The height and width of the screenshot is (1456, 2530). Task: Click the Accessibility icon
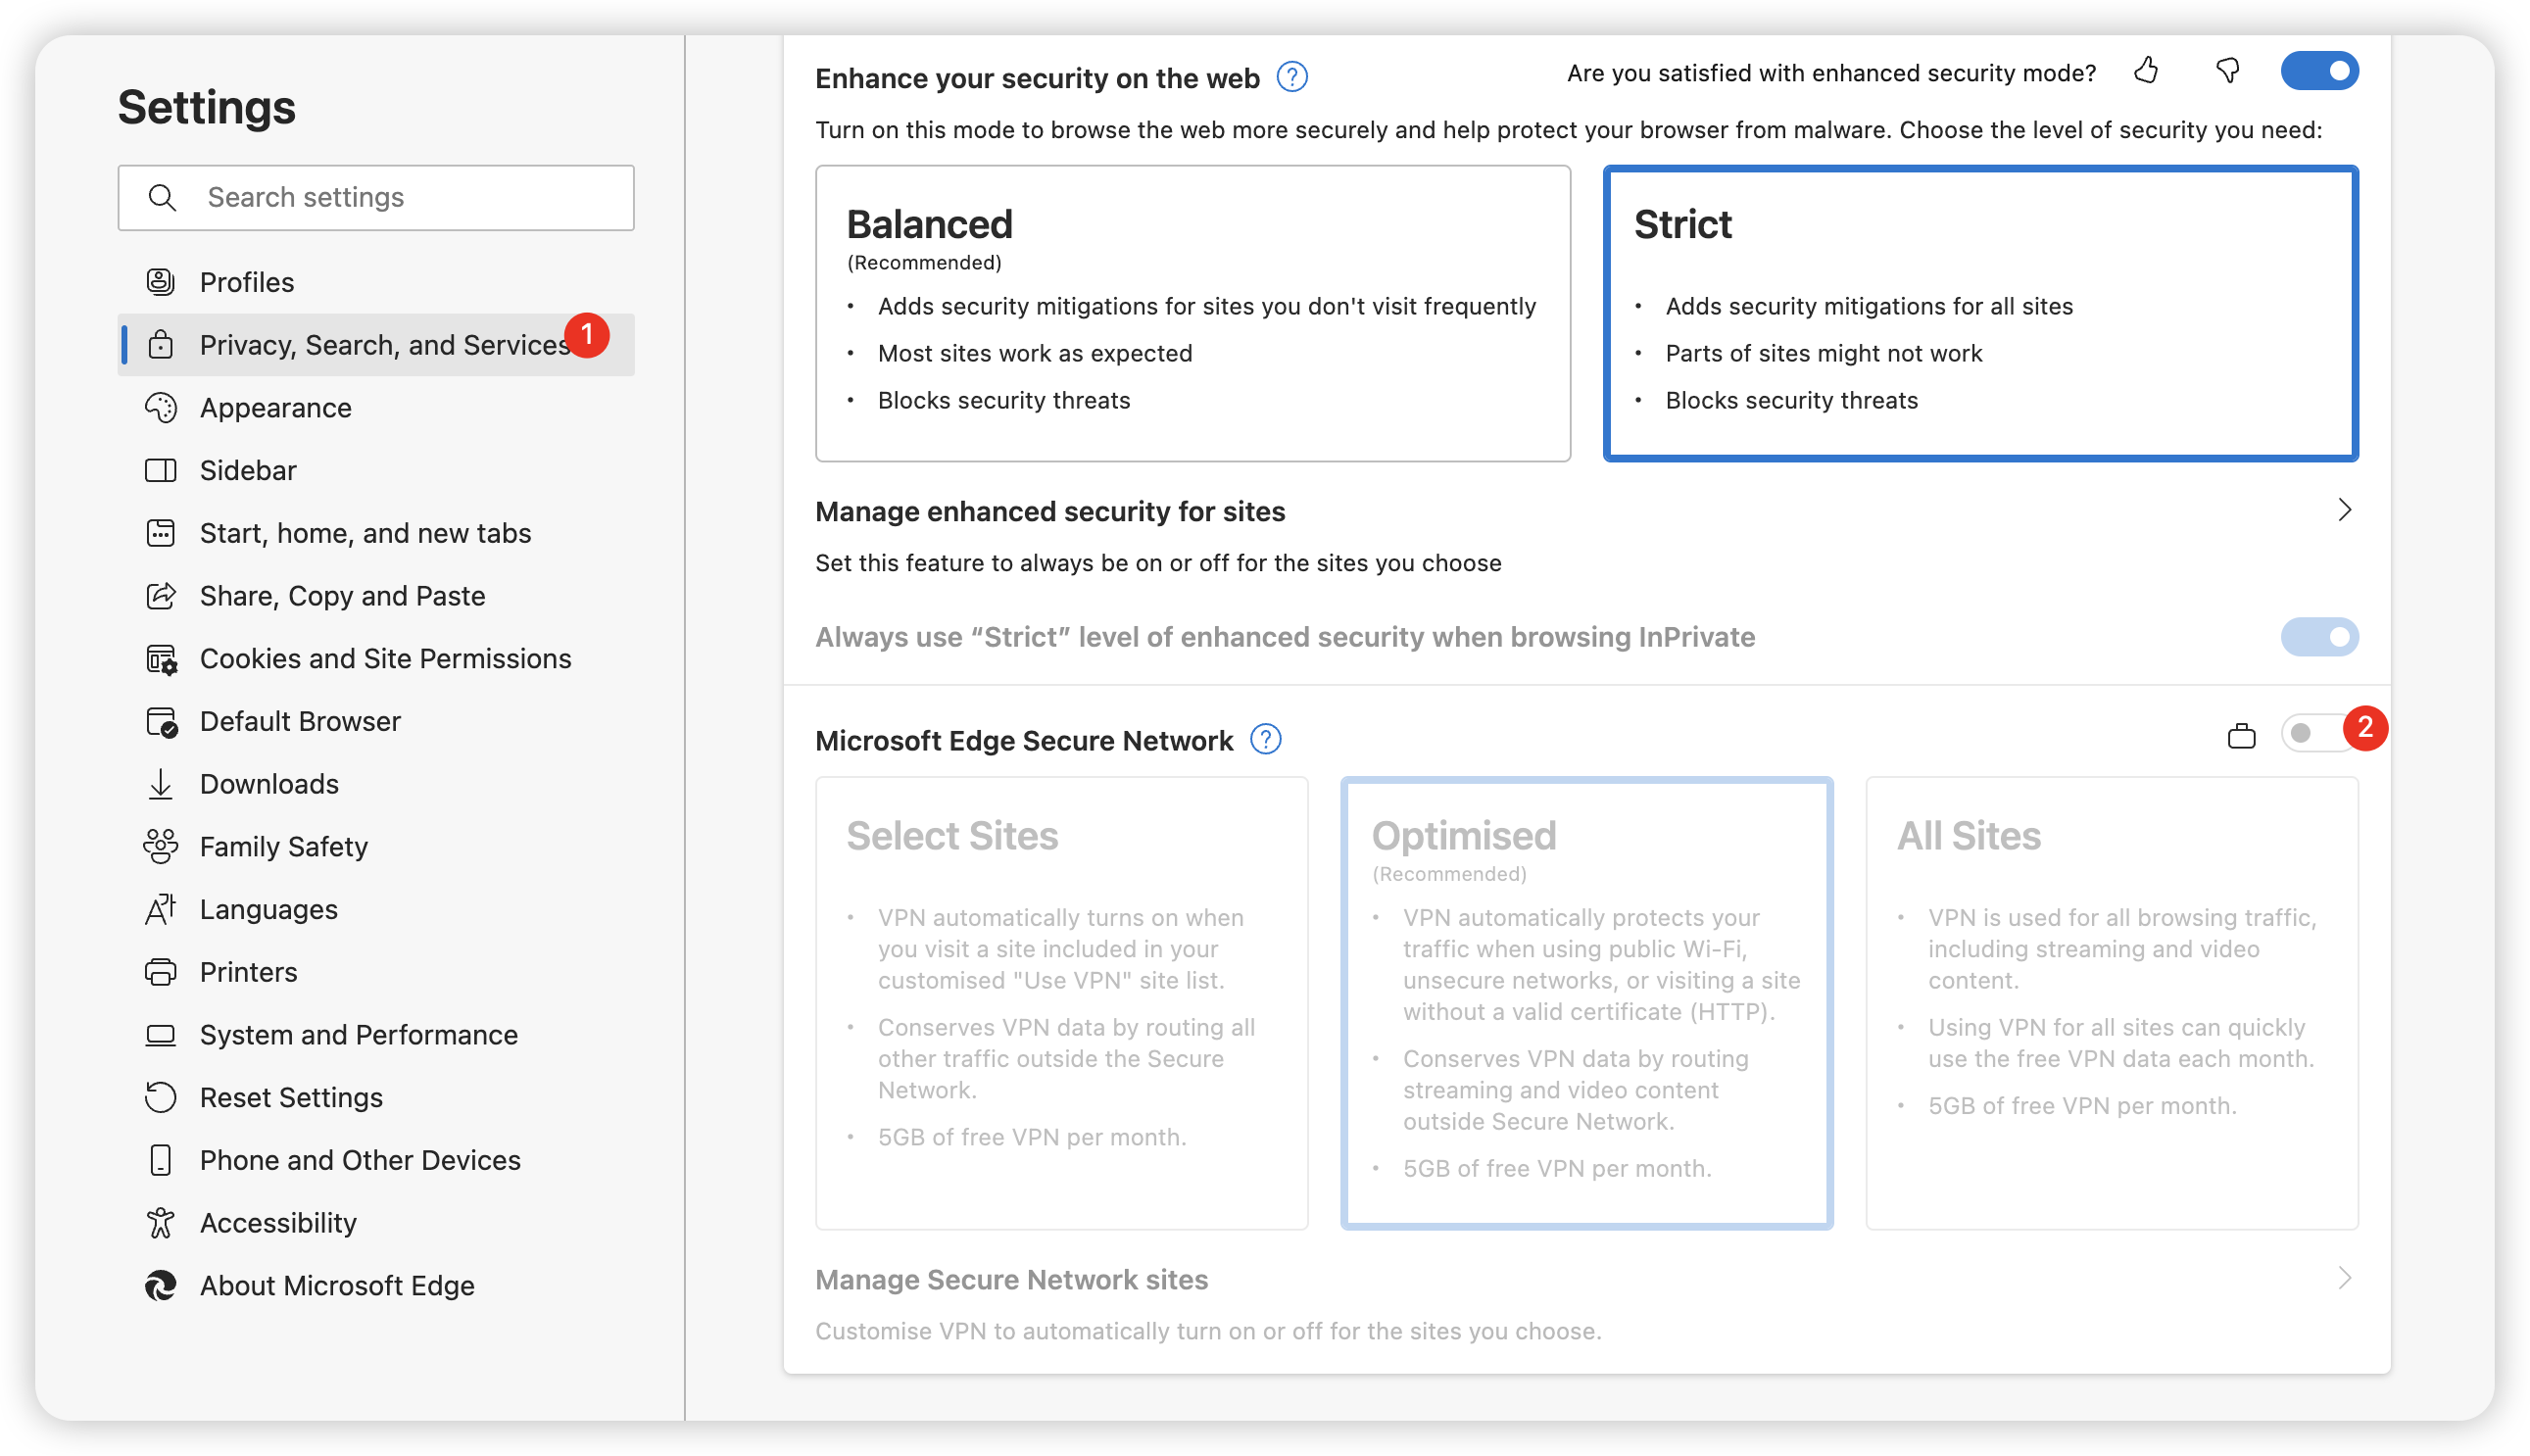[160, 1223]
